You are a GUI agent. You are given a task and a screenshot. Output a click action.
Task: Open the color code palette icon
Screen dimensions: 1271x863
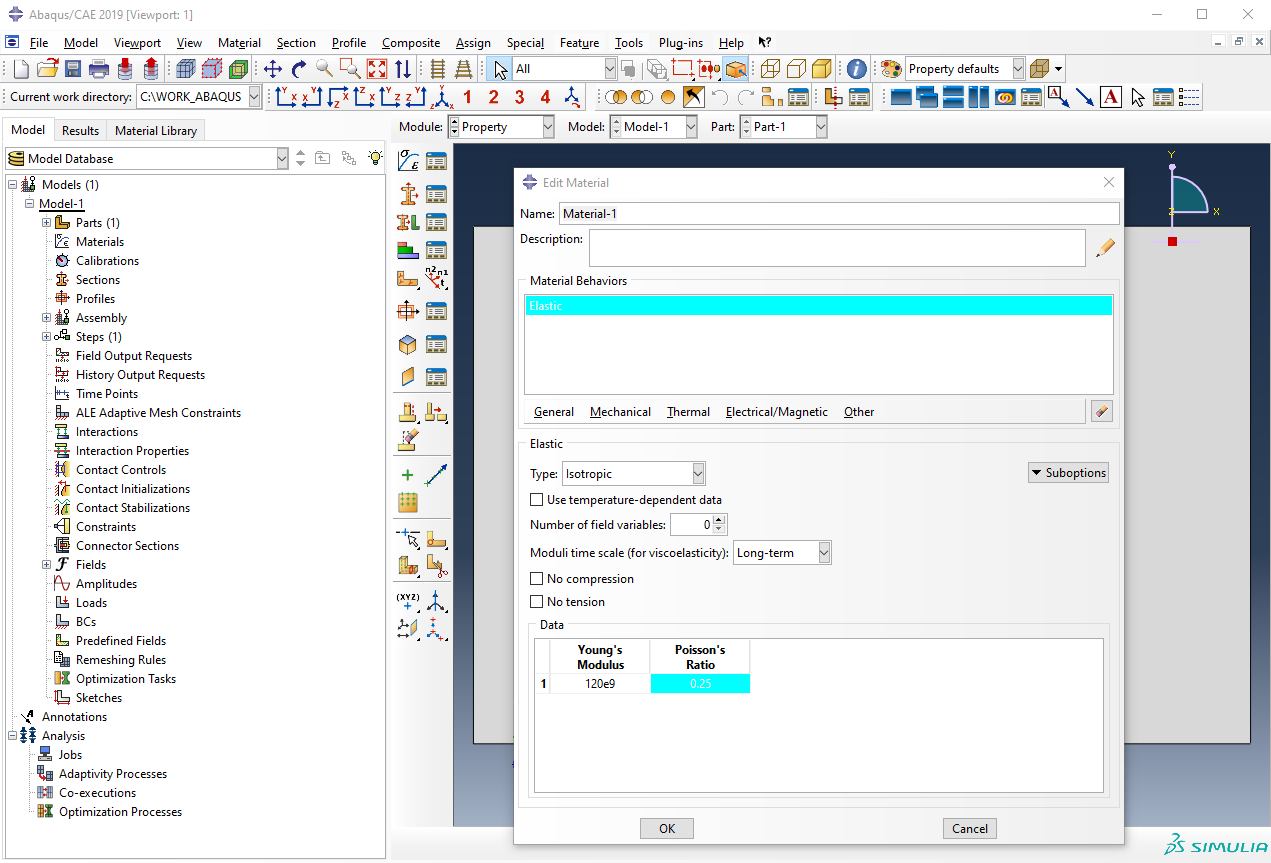[x=890, y=69]
